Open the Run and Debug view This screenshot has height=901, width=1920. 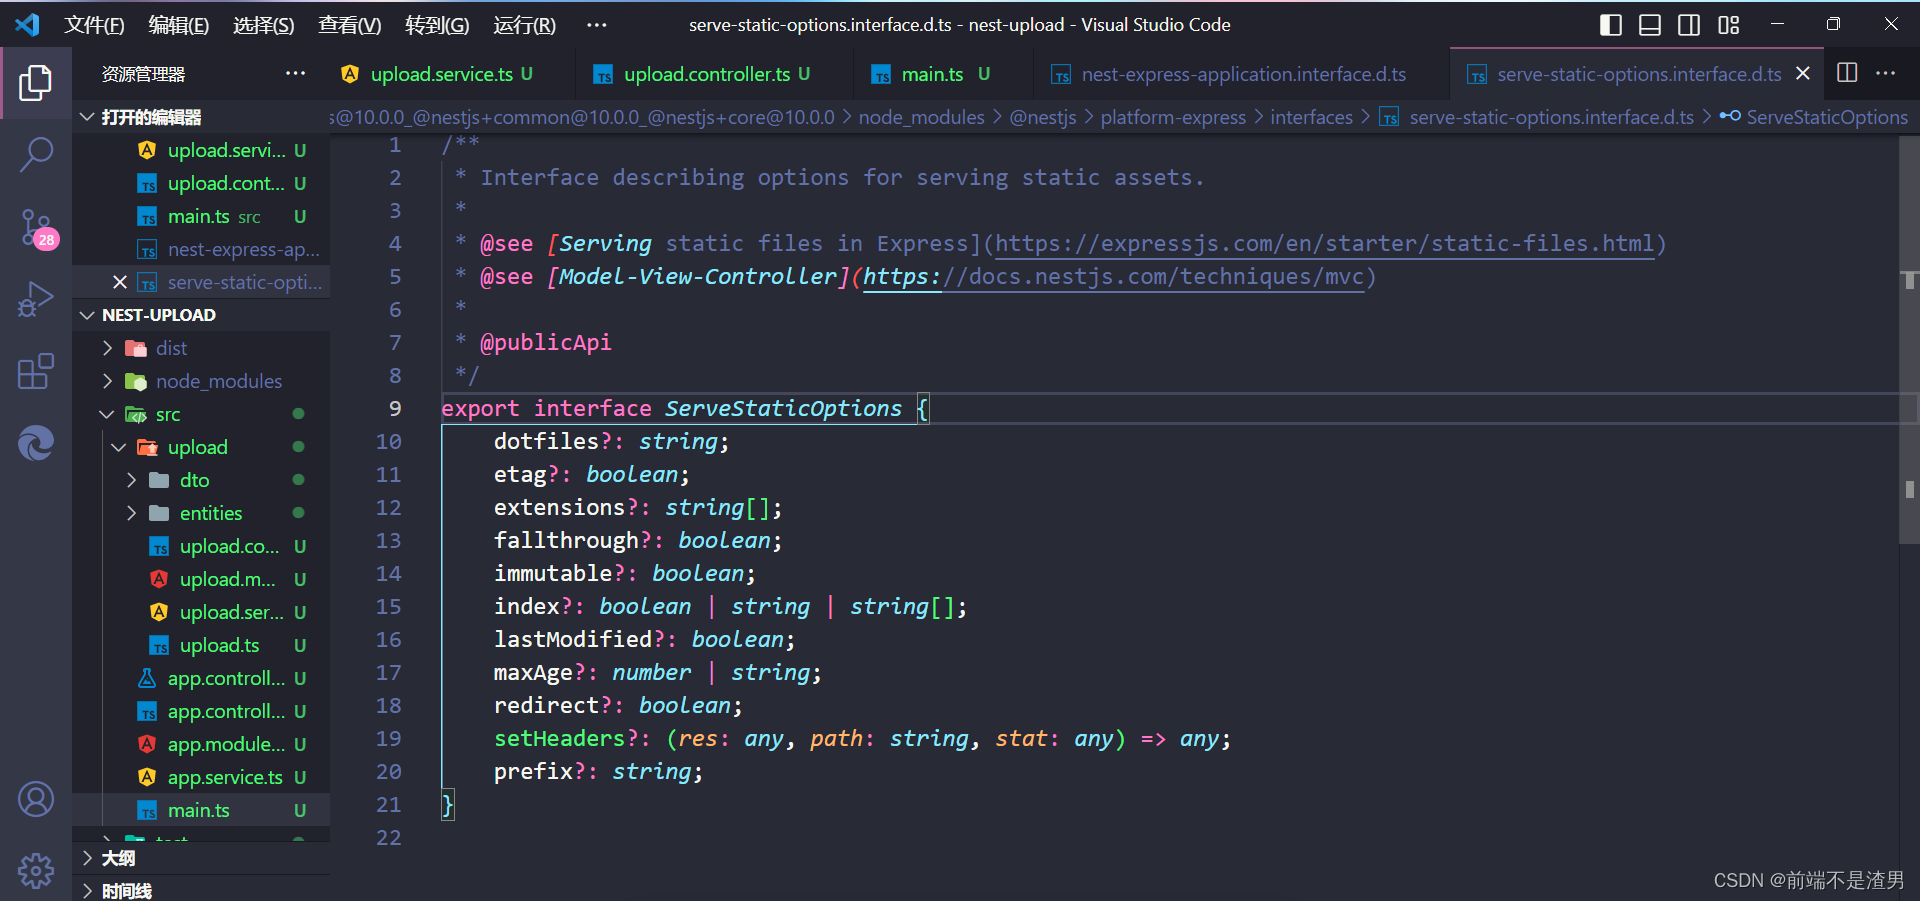click(x=36, y=299)
